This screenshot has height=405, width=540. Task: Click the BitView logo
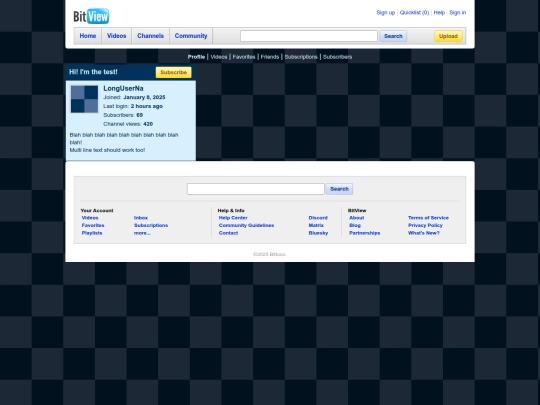click(91, 16)
